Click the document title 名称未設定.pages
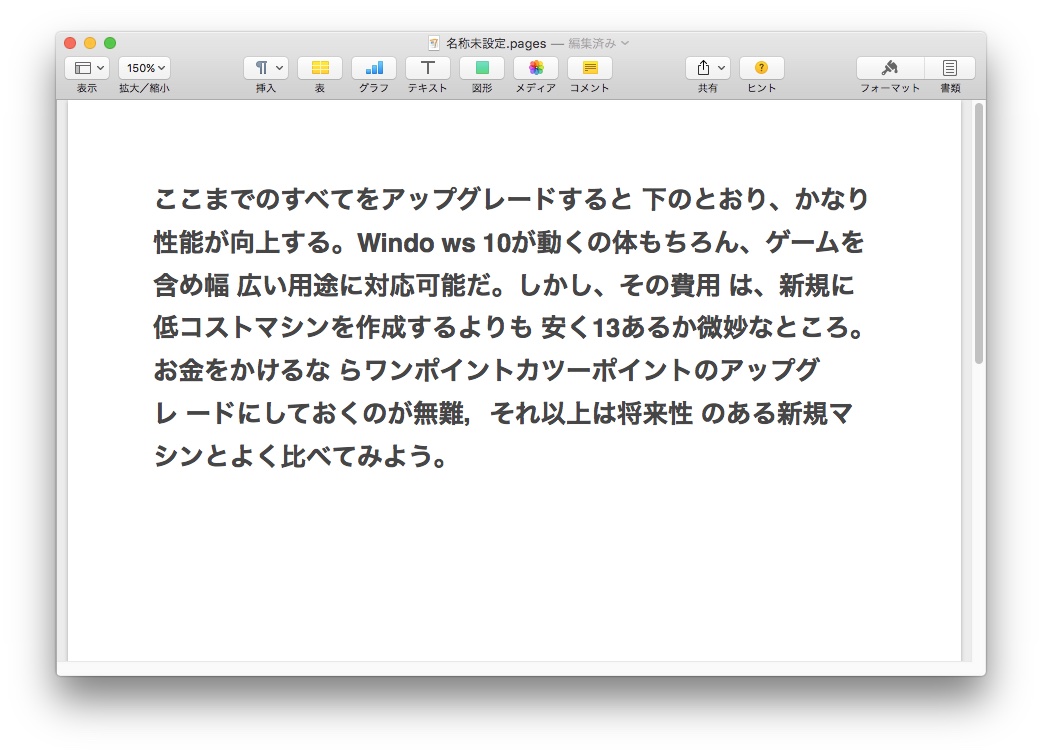The height and width of the screenshot is (756, 1042). pos(496,43)
